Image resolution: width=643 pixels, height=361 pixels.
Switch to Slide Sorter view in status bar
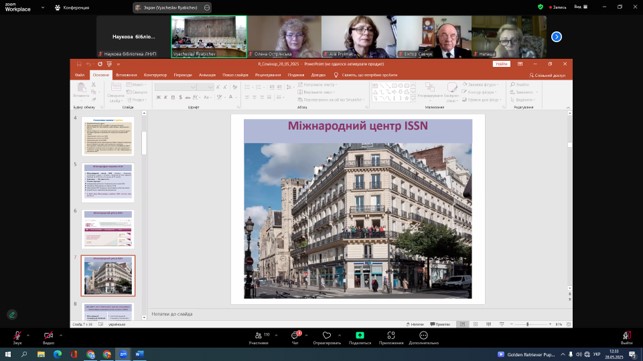(475, 324)
